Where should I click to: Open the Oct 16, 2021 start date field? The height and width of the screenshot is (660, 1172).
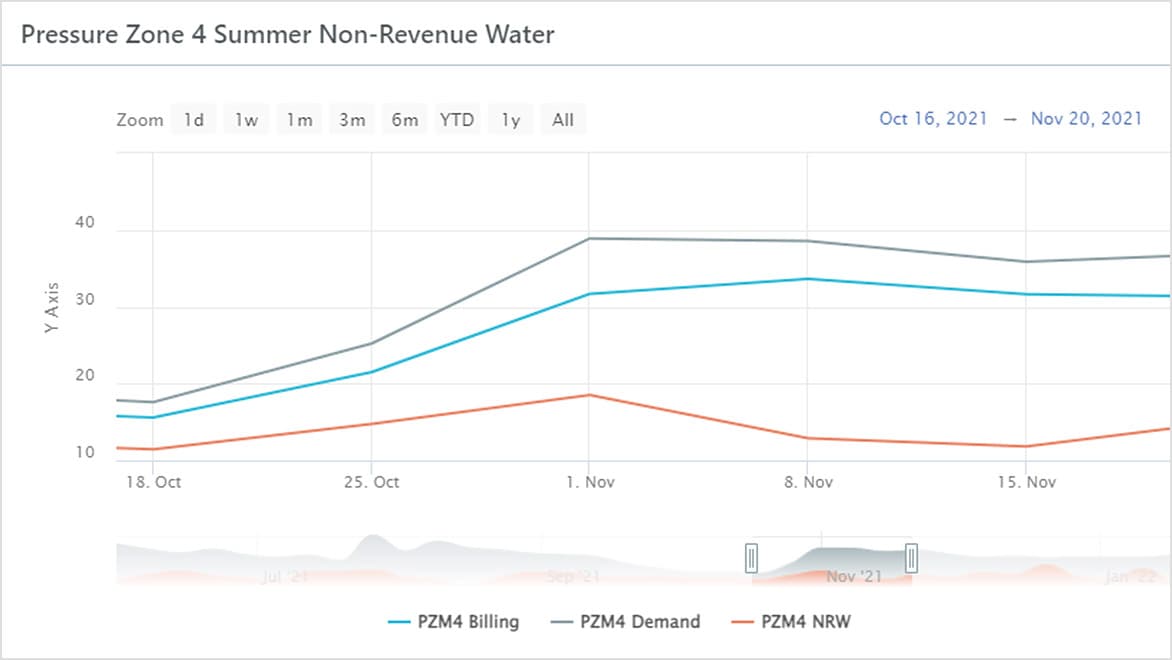click(931, 118)
